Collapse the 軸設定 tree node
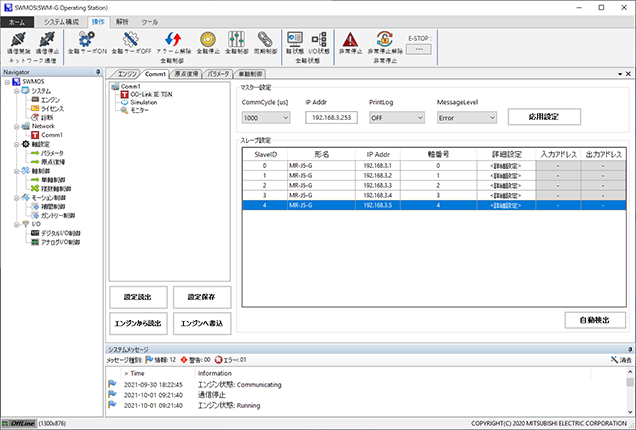Screen dimensions: 636x430 click(x=17, y=144)
